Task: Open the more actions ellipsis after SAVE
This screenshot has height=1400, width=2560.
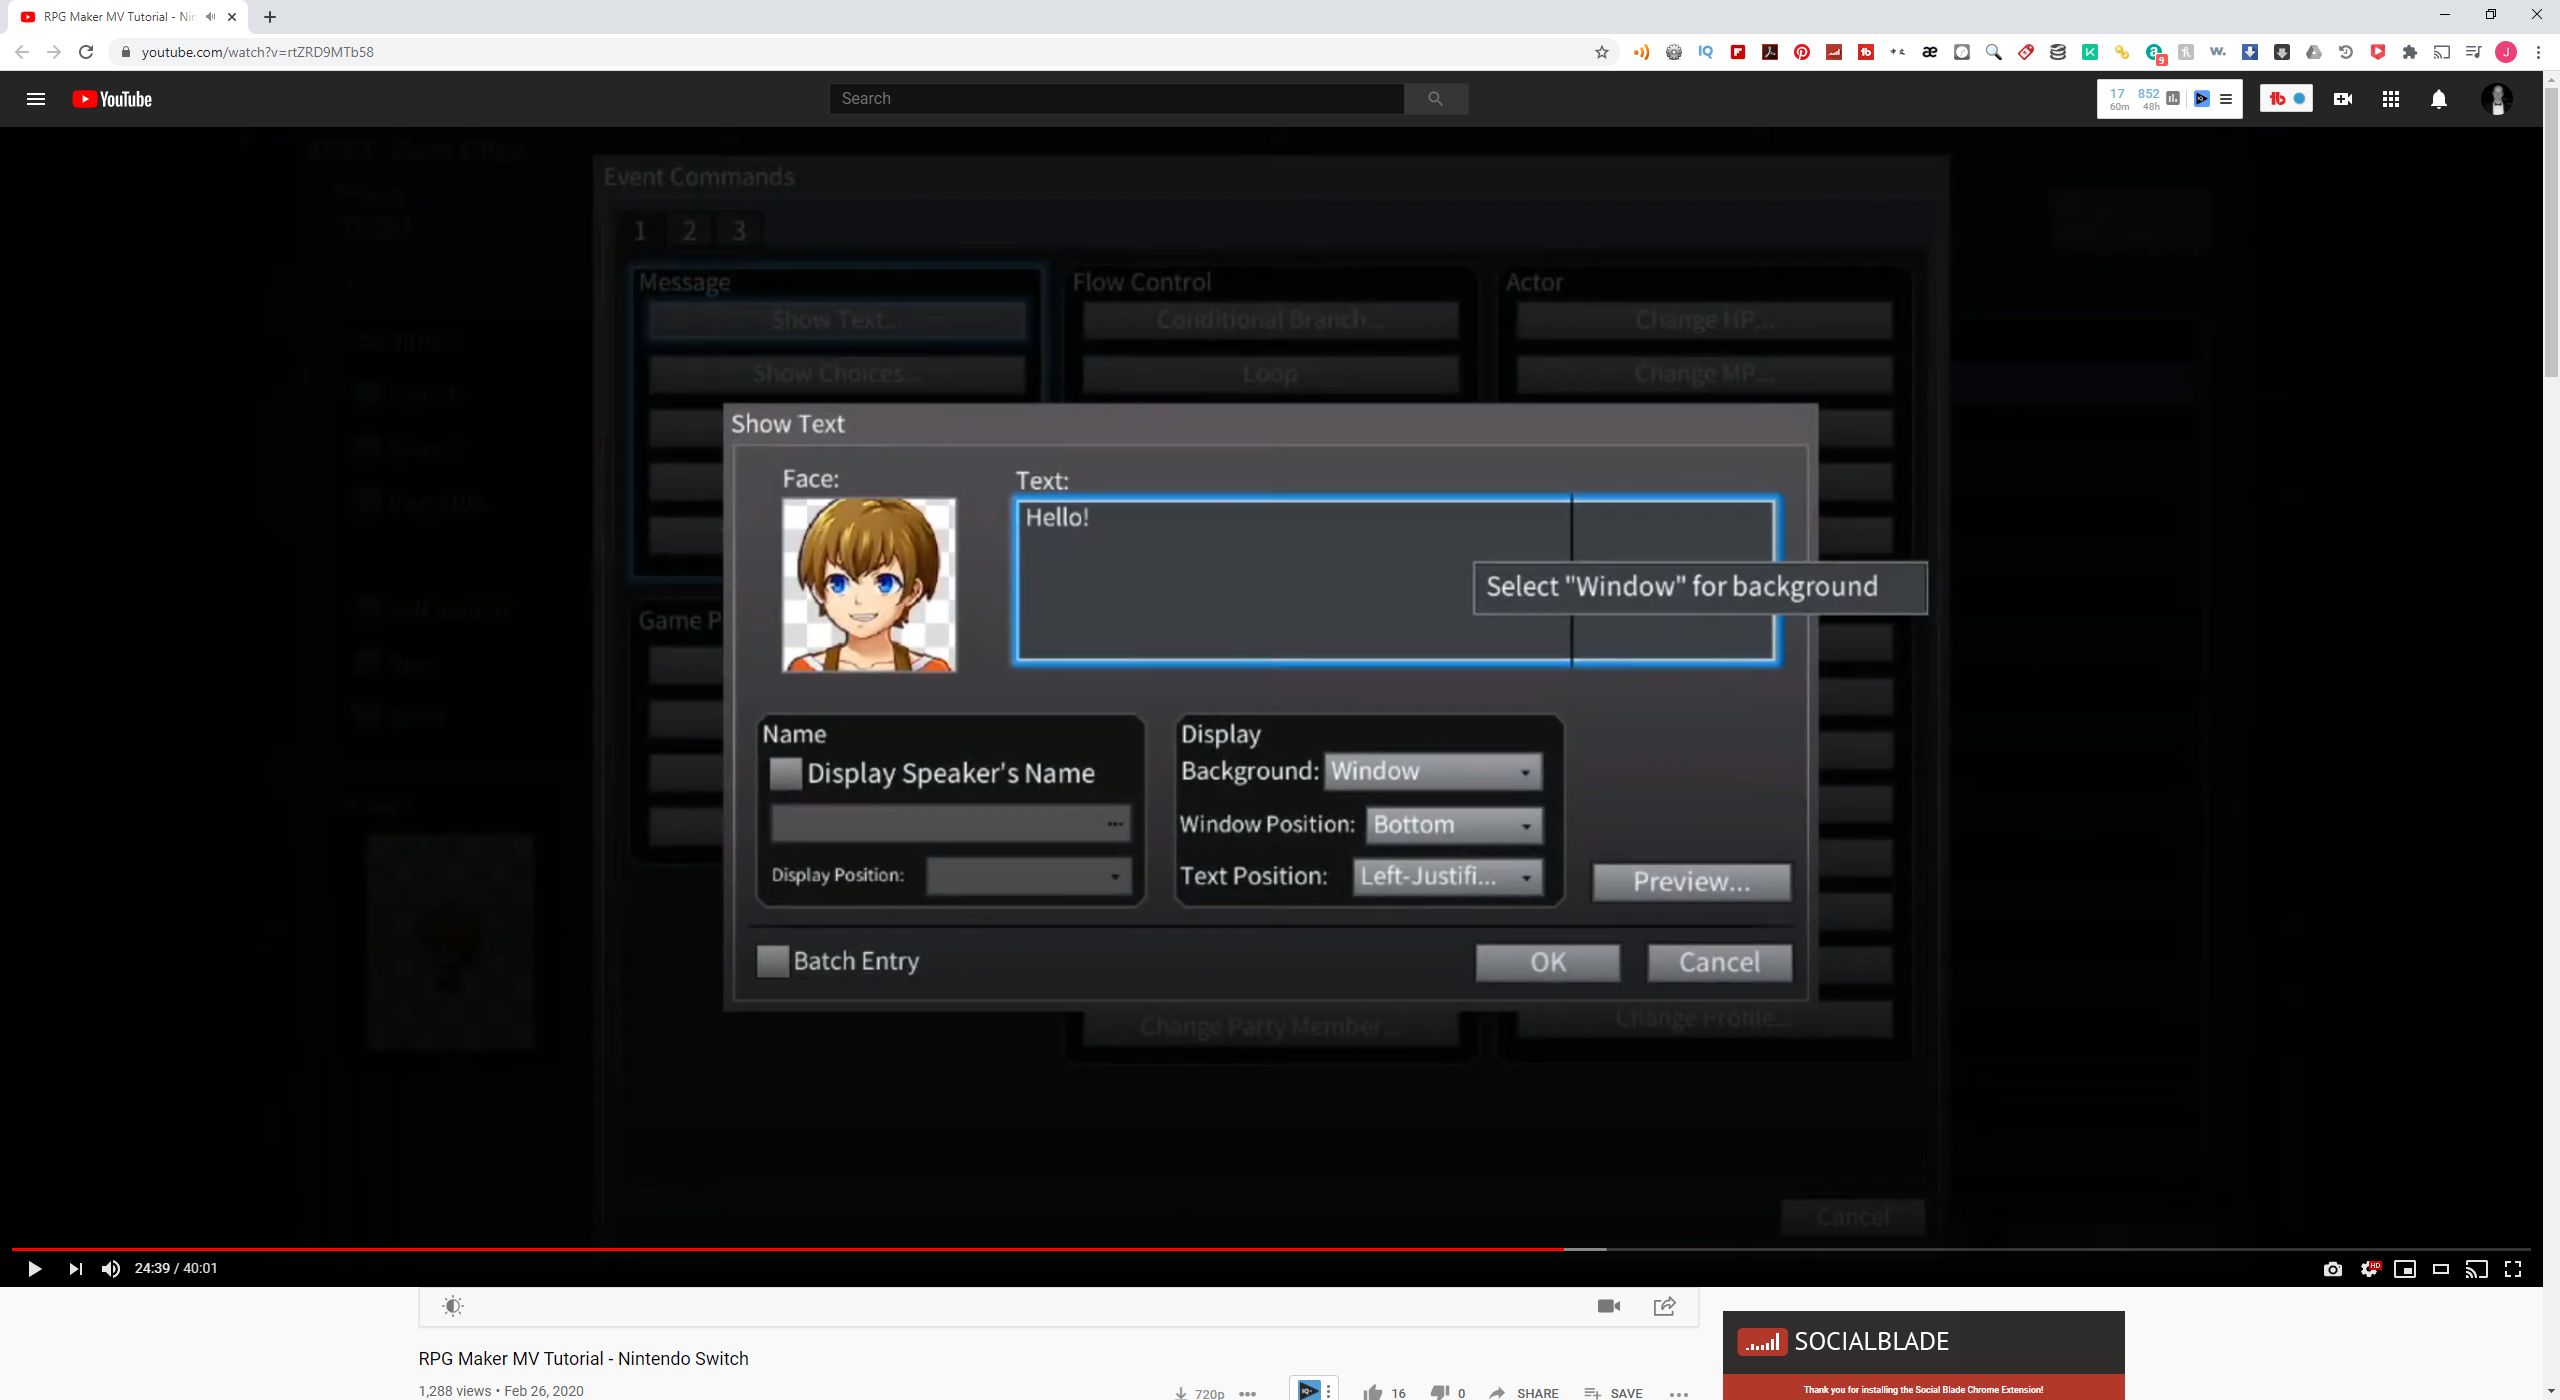Action: pyautogui.click(x=1679, y=1393)
